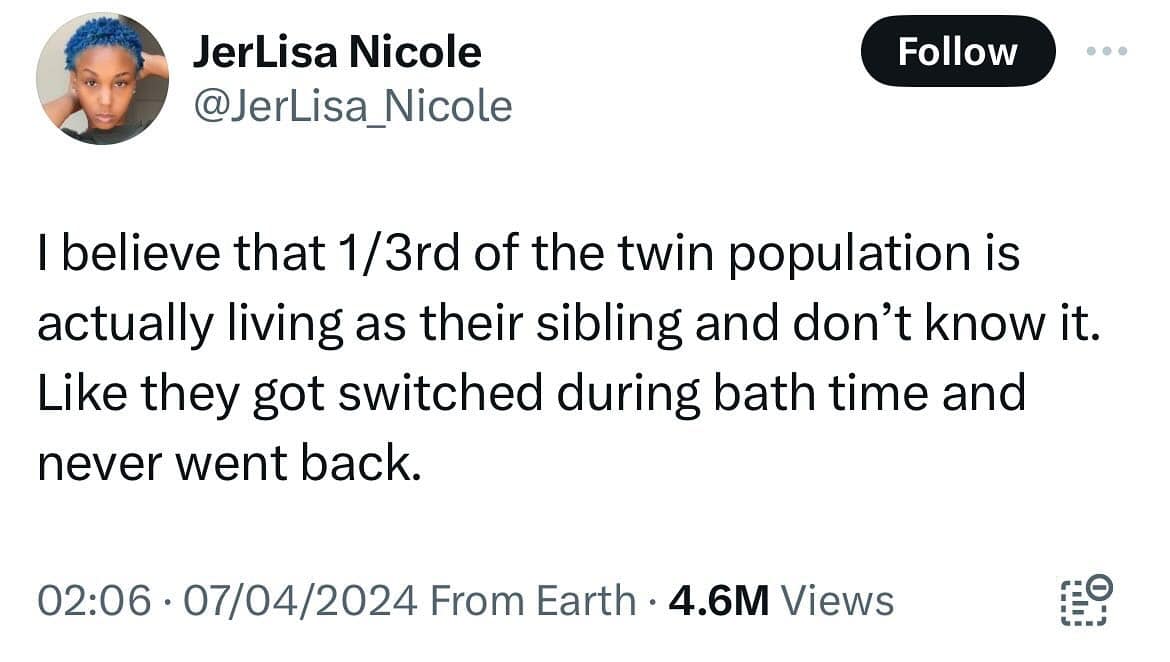Screen dimensions: 1170x662
Task: Open the JerLisa Nicole display name link
Action: (x=336, y=52)
